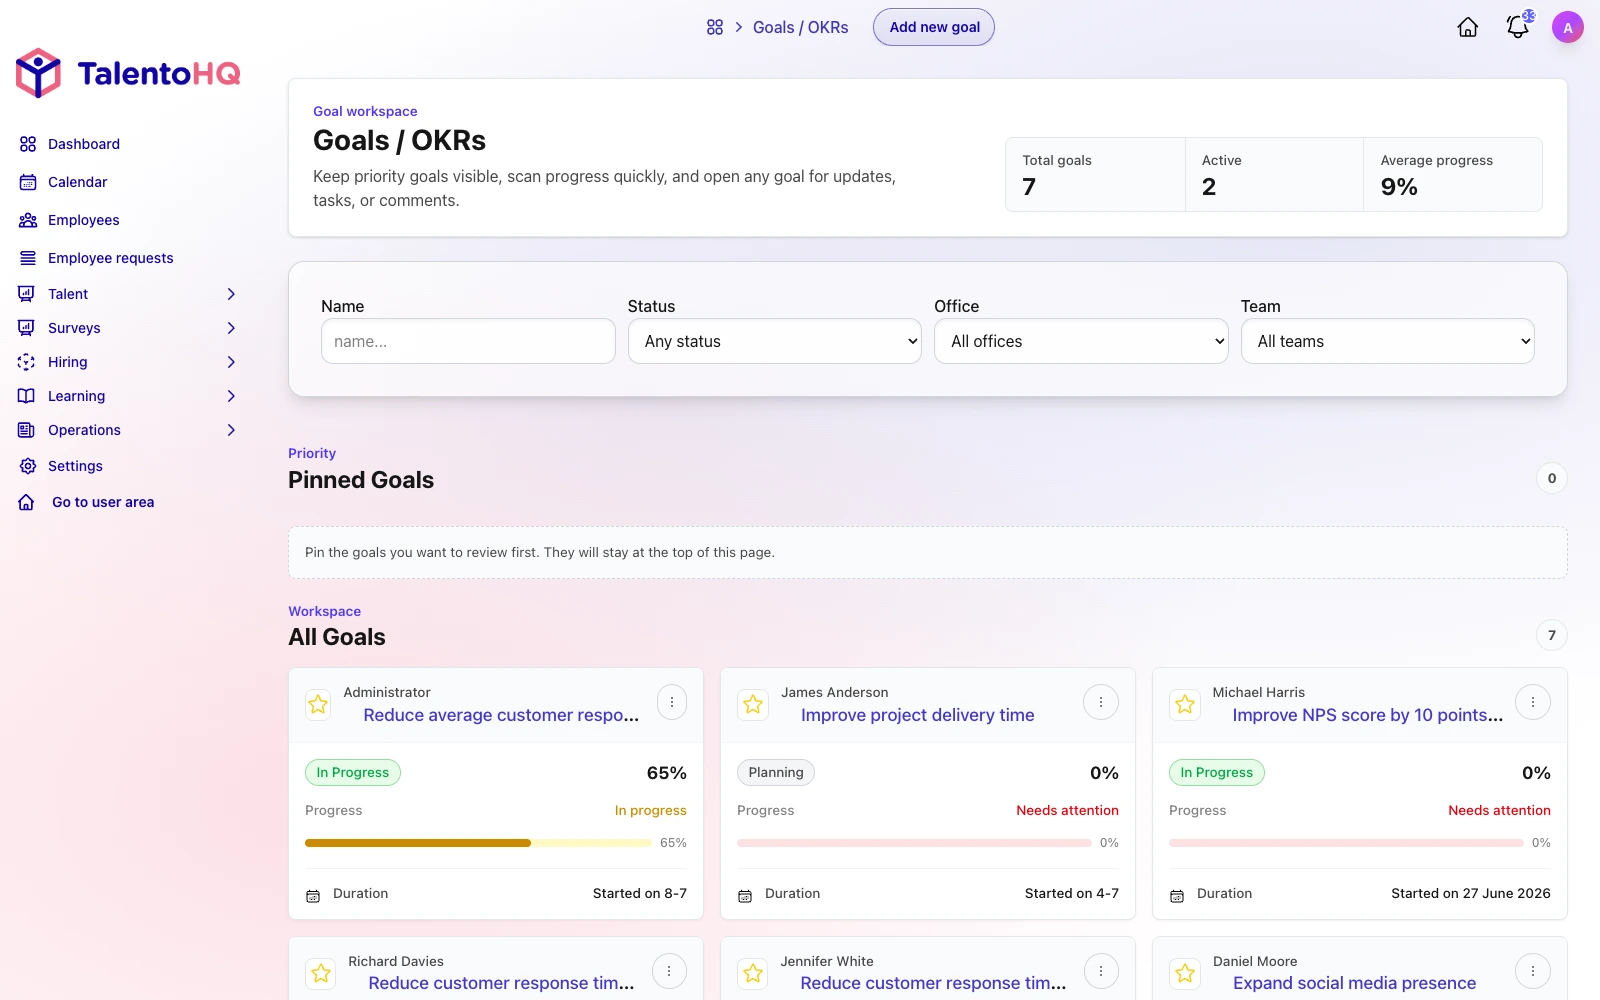The height and width of the screenshot is (1000, 1600).
Task: Open options menu for Richard Davies's goal
Action: coord(669,971)
